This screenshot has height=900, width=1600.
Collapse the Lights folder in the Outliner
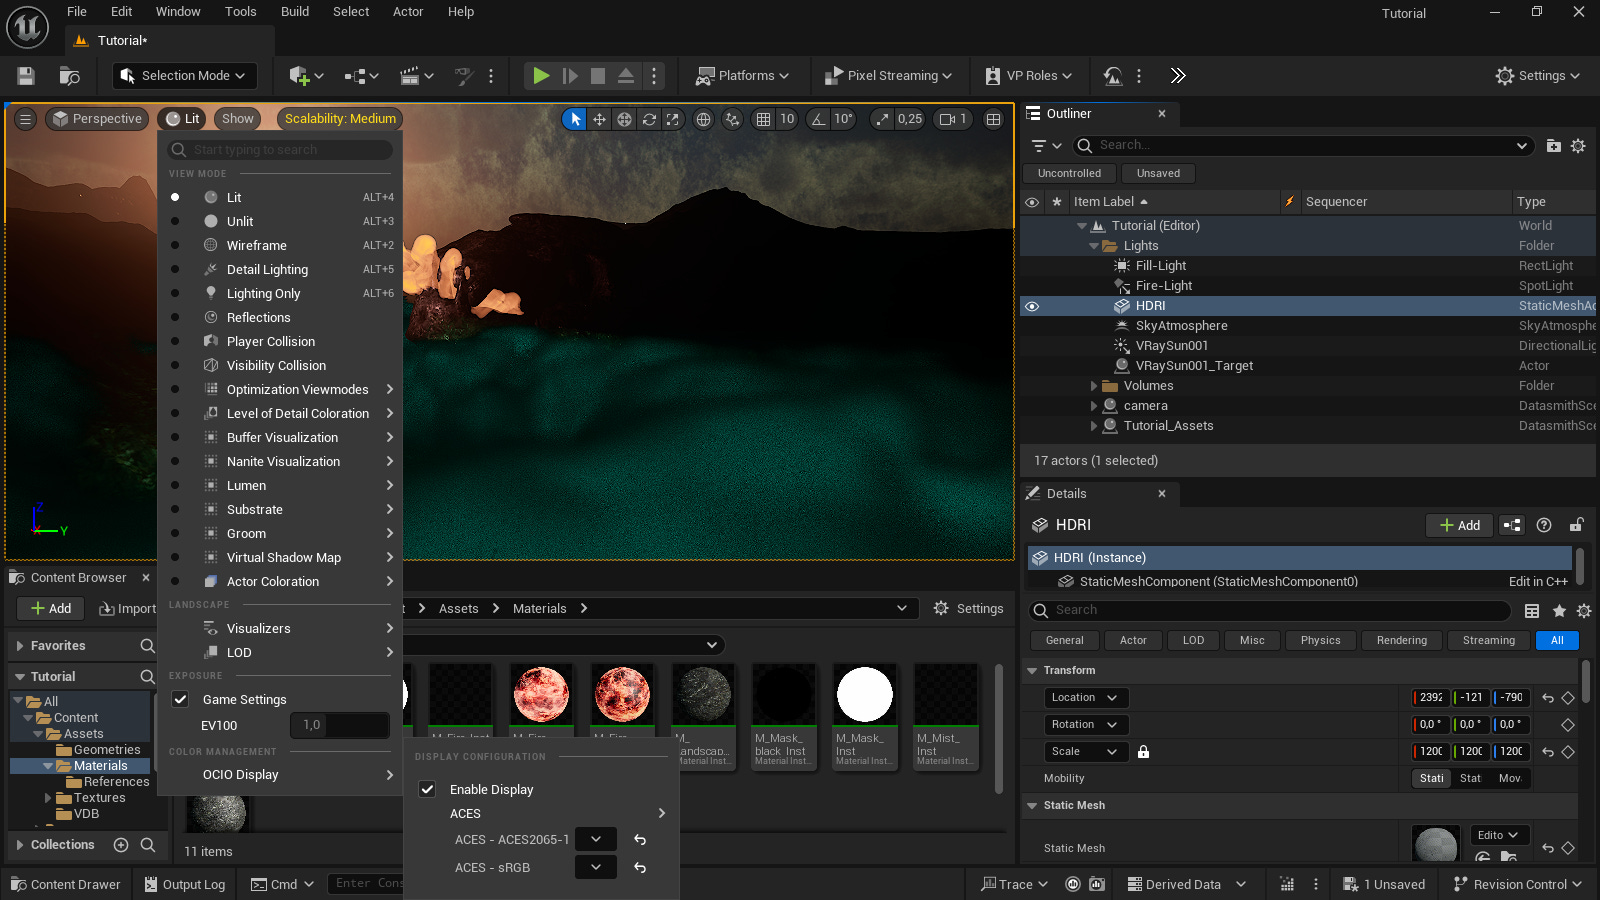tap(1093, 246)
